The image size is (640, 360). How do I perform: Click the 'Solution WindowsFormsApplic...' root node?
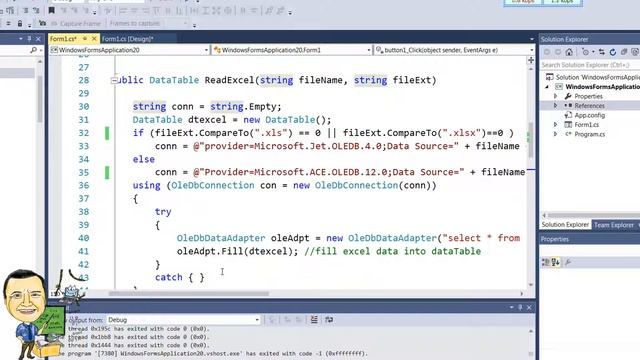coord(598,77)
